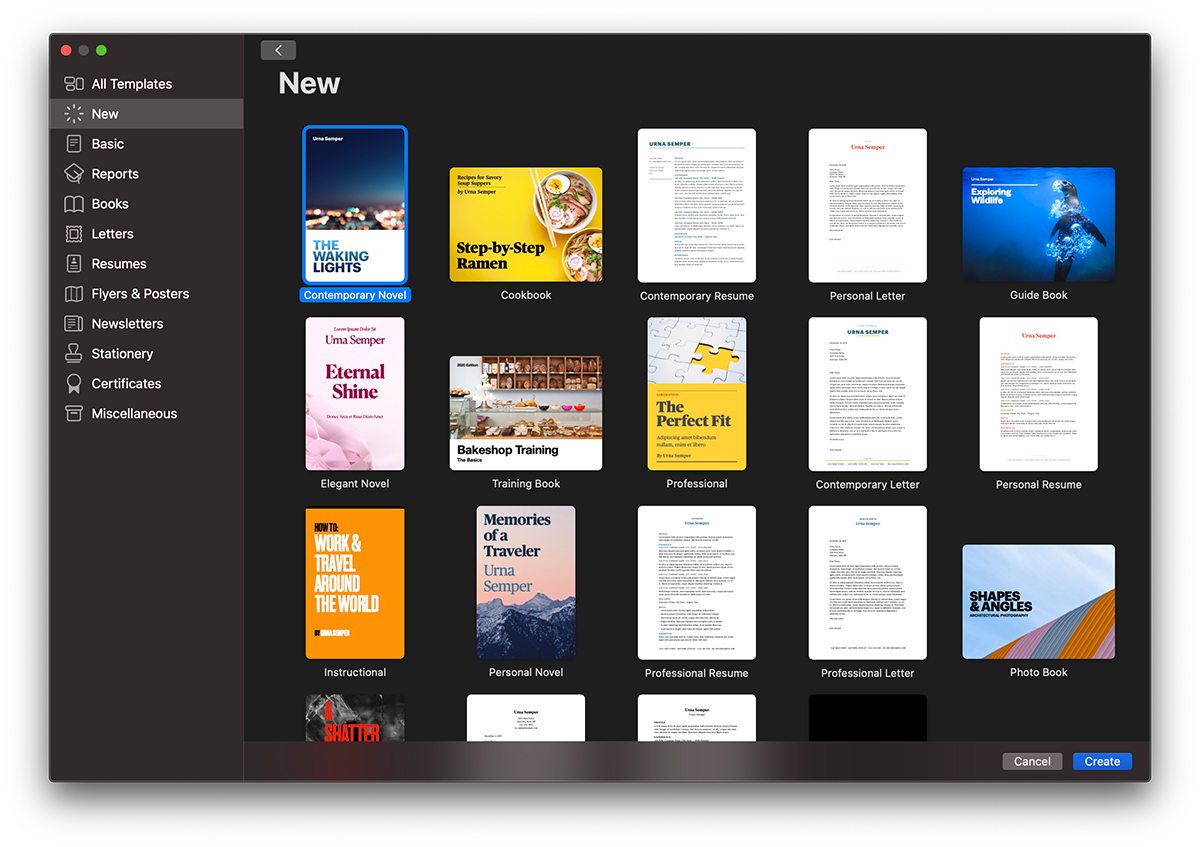Click the Books open-book icon

(x=74, y=204)
